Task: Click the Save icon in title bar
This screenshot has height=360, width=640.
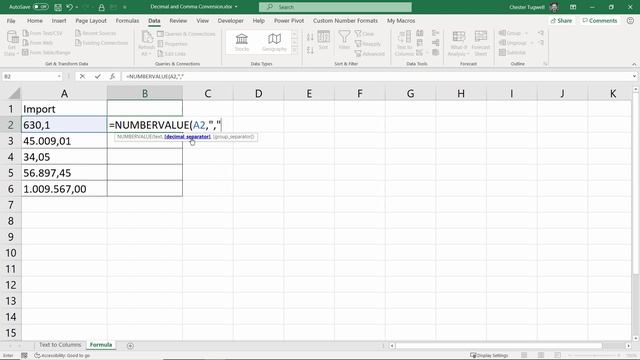Action: pyautogui.click(x=58, y=7)
